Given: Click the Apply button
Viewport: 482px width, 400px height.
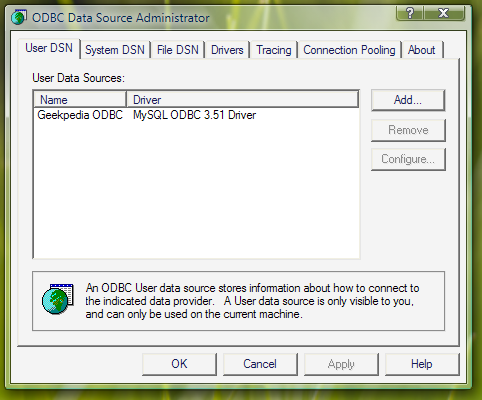Looking at the screenshot, I should [341, 364].
